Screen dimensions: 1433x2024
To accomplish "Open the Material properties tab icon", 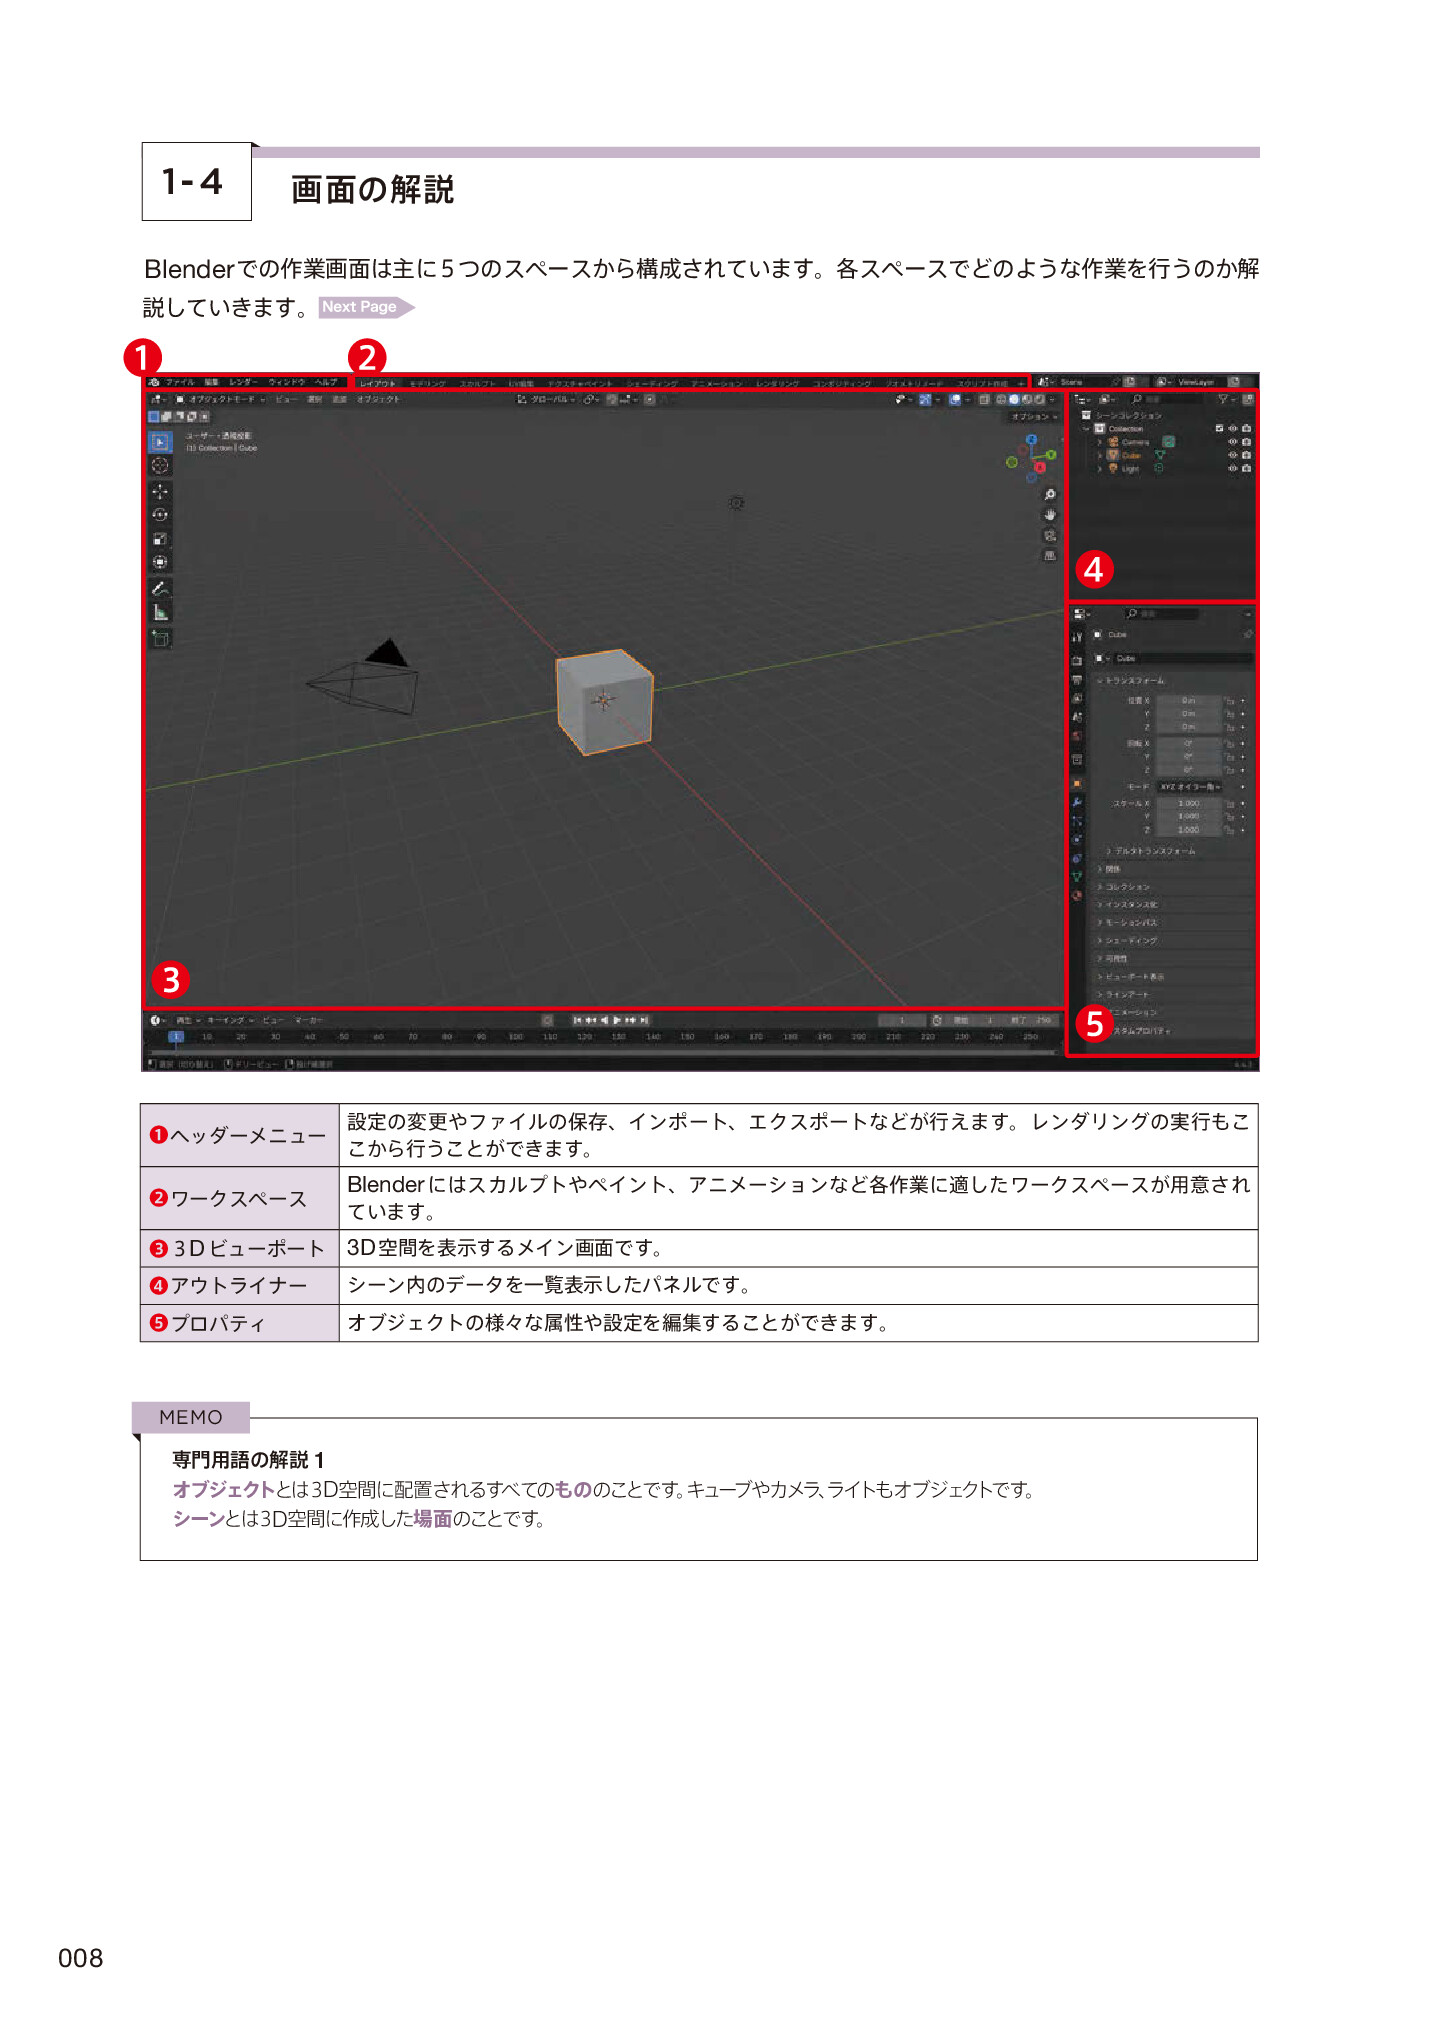I will pos(1077,896).
